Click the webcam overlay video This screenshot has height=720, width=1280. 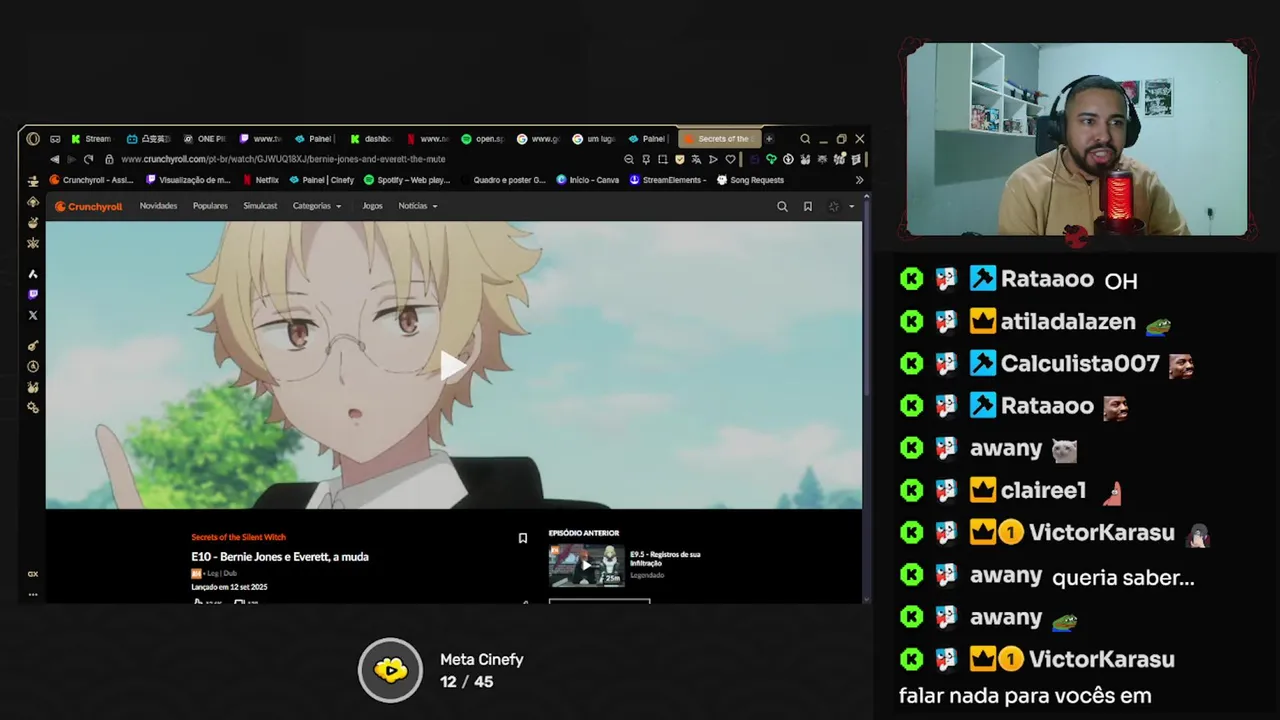(1077, 139)
